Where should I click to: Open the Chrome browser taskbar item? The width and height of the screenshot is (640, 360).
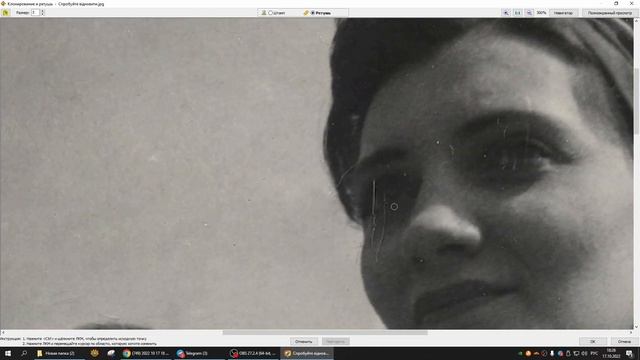[x=147, y=353]
